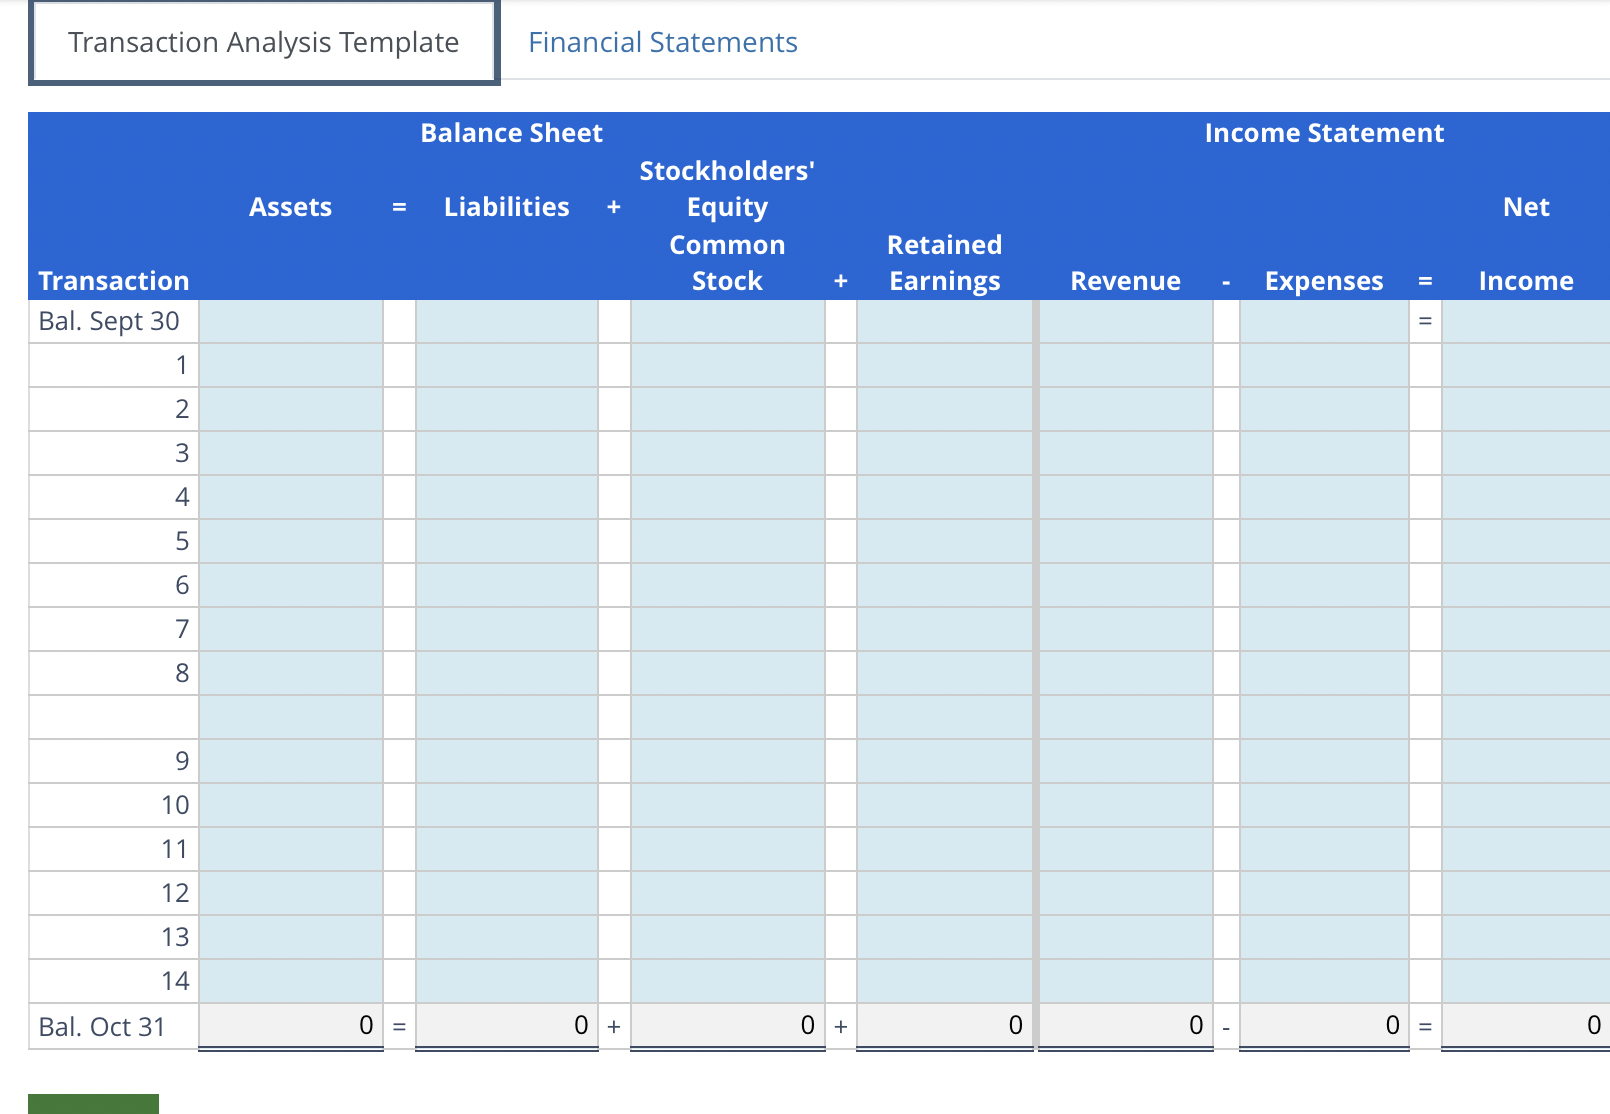Click Retained Earnings cell in transaction 11 row
1610x1114 pixels.
click(x=945, y=849)
